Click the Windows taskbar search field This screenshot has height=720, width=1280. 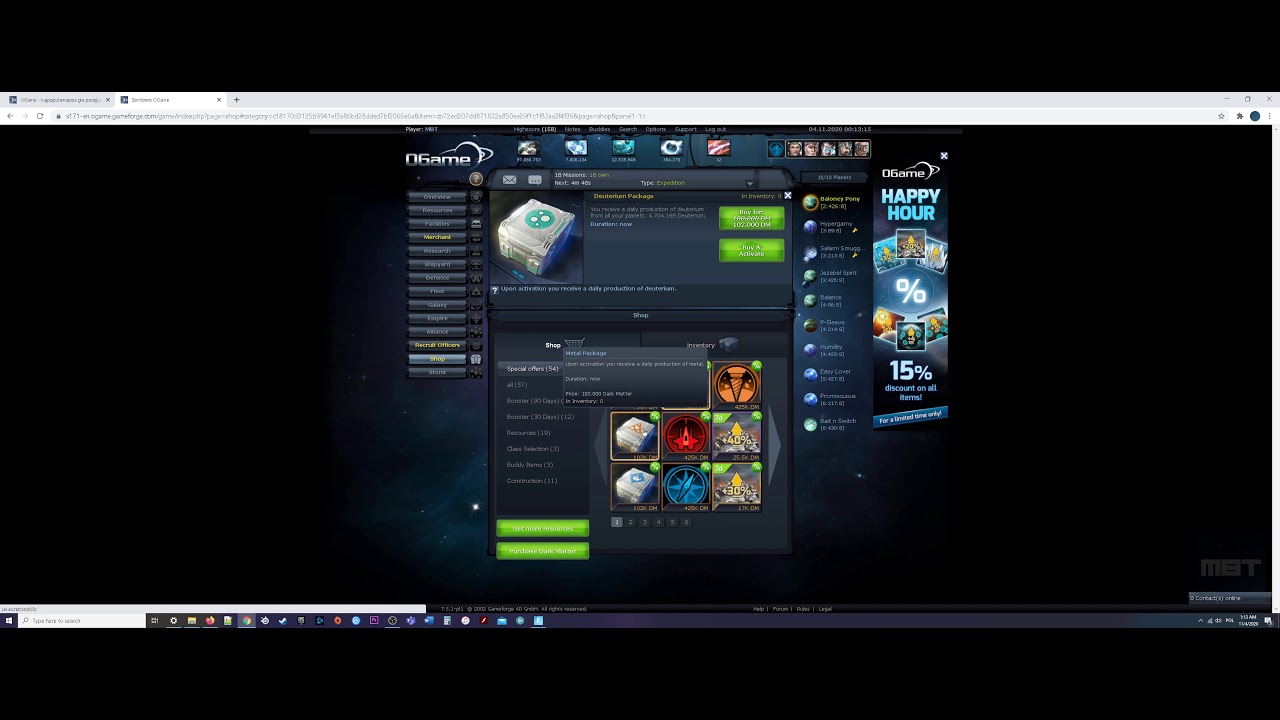point(82,620)
